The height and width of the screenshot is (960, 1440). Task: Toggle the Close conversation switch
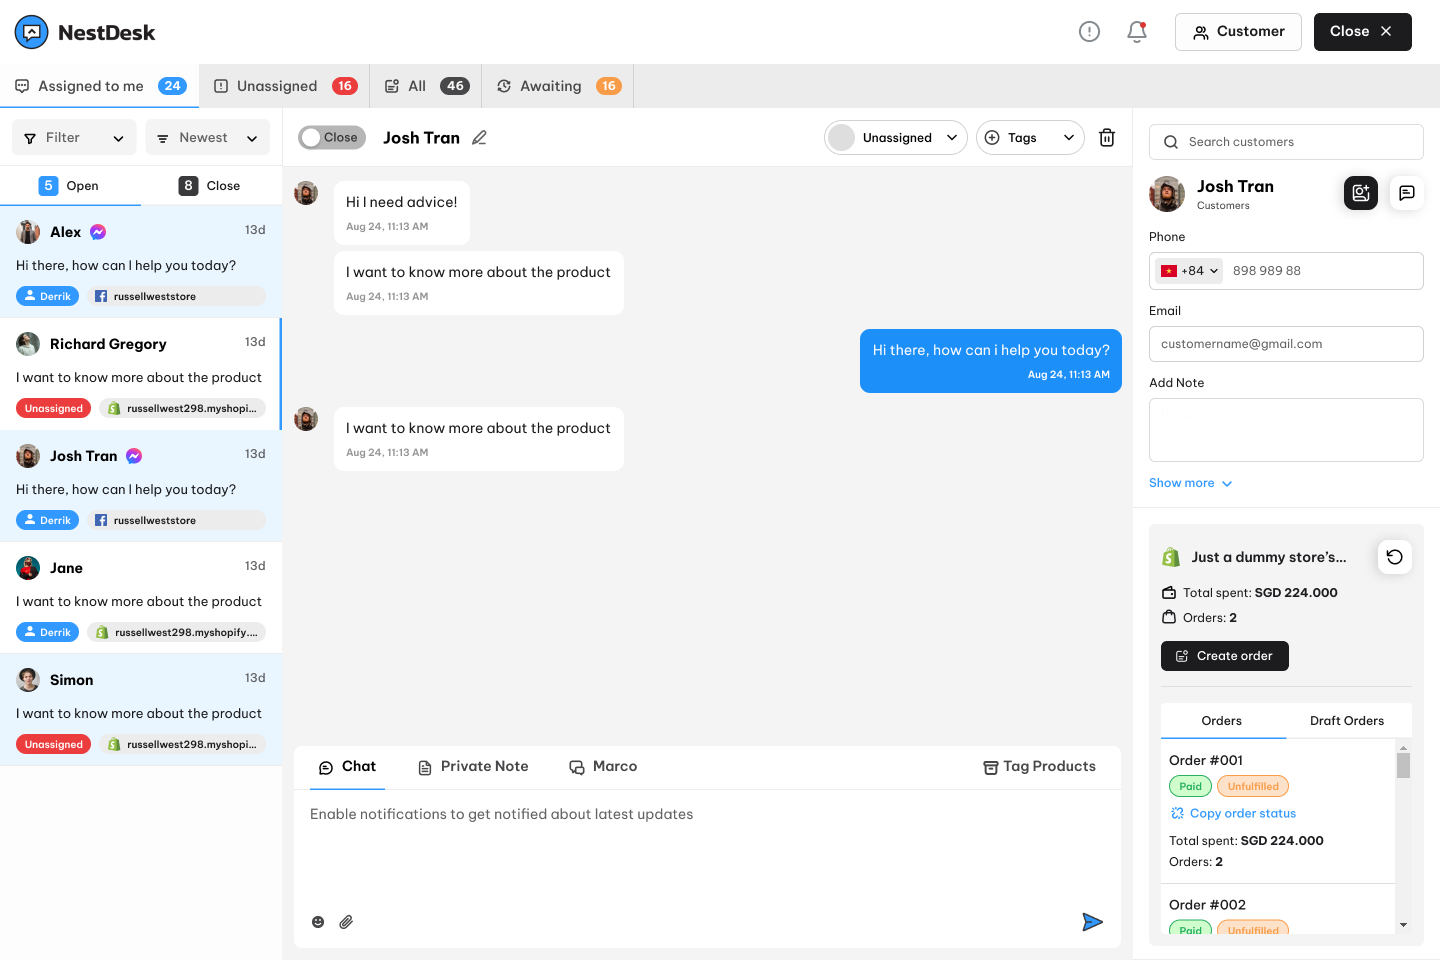332,138
